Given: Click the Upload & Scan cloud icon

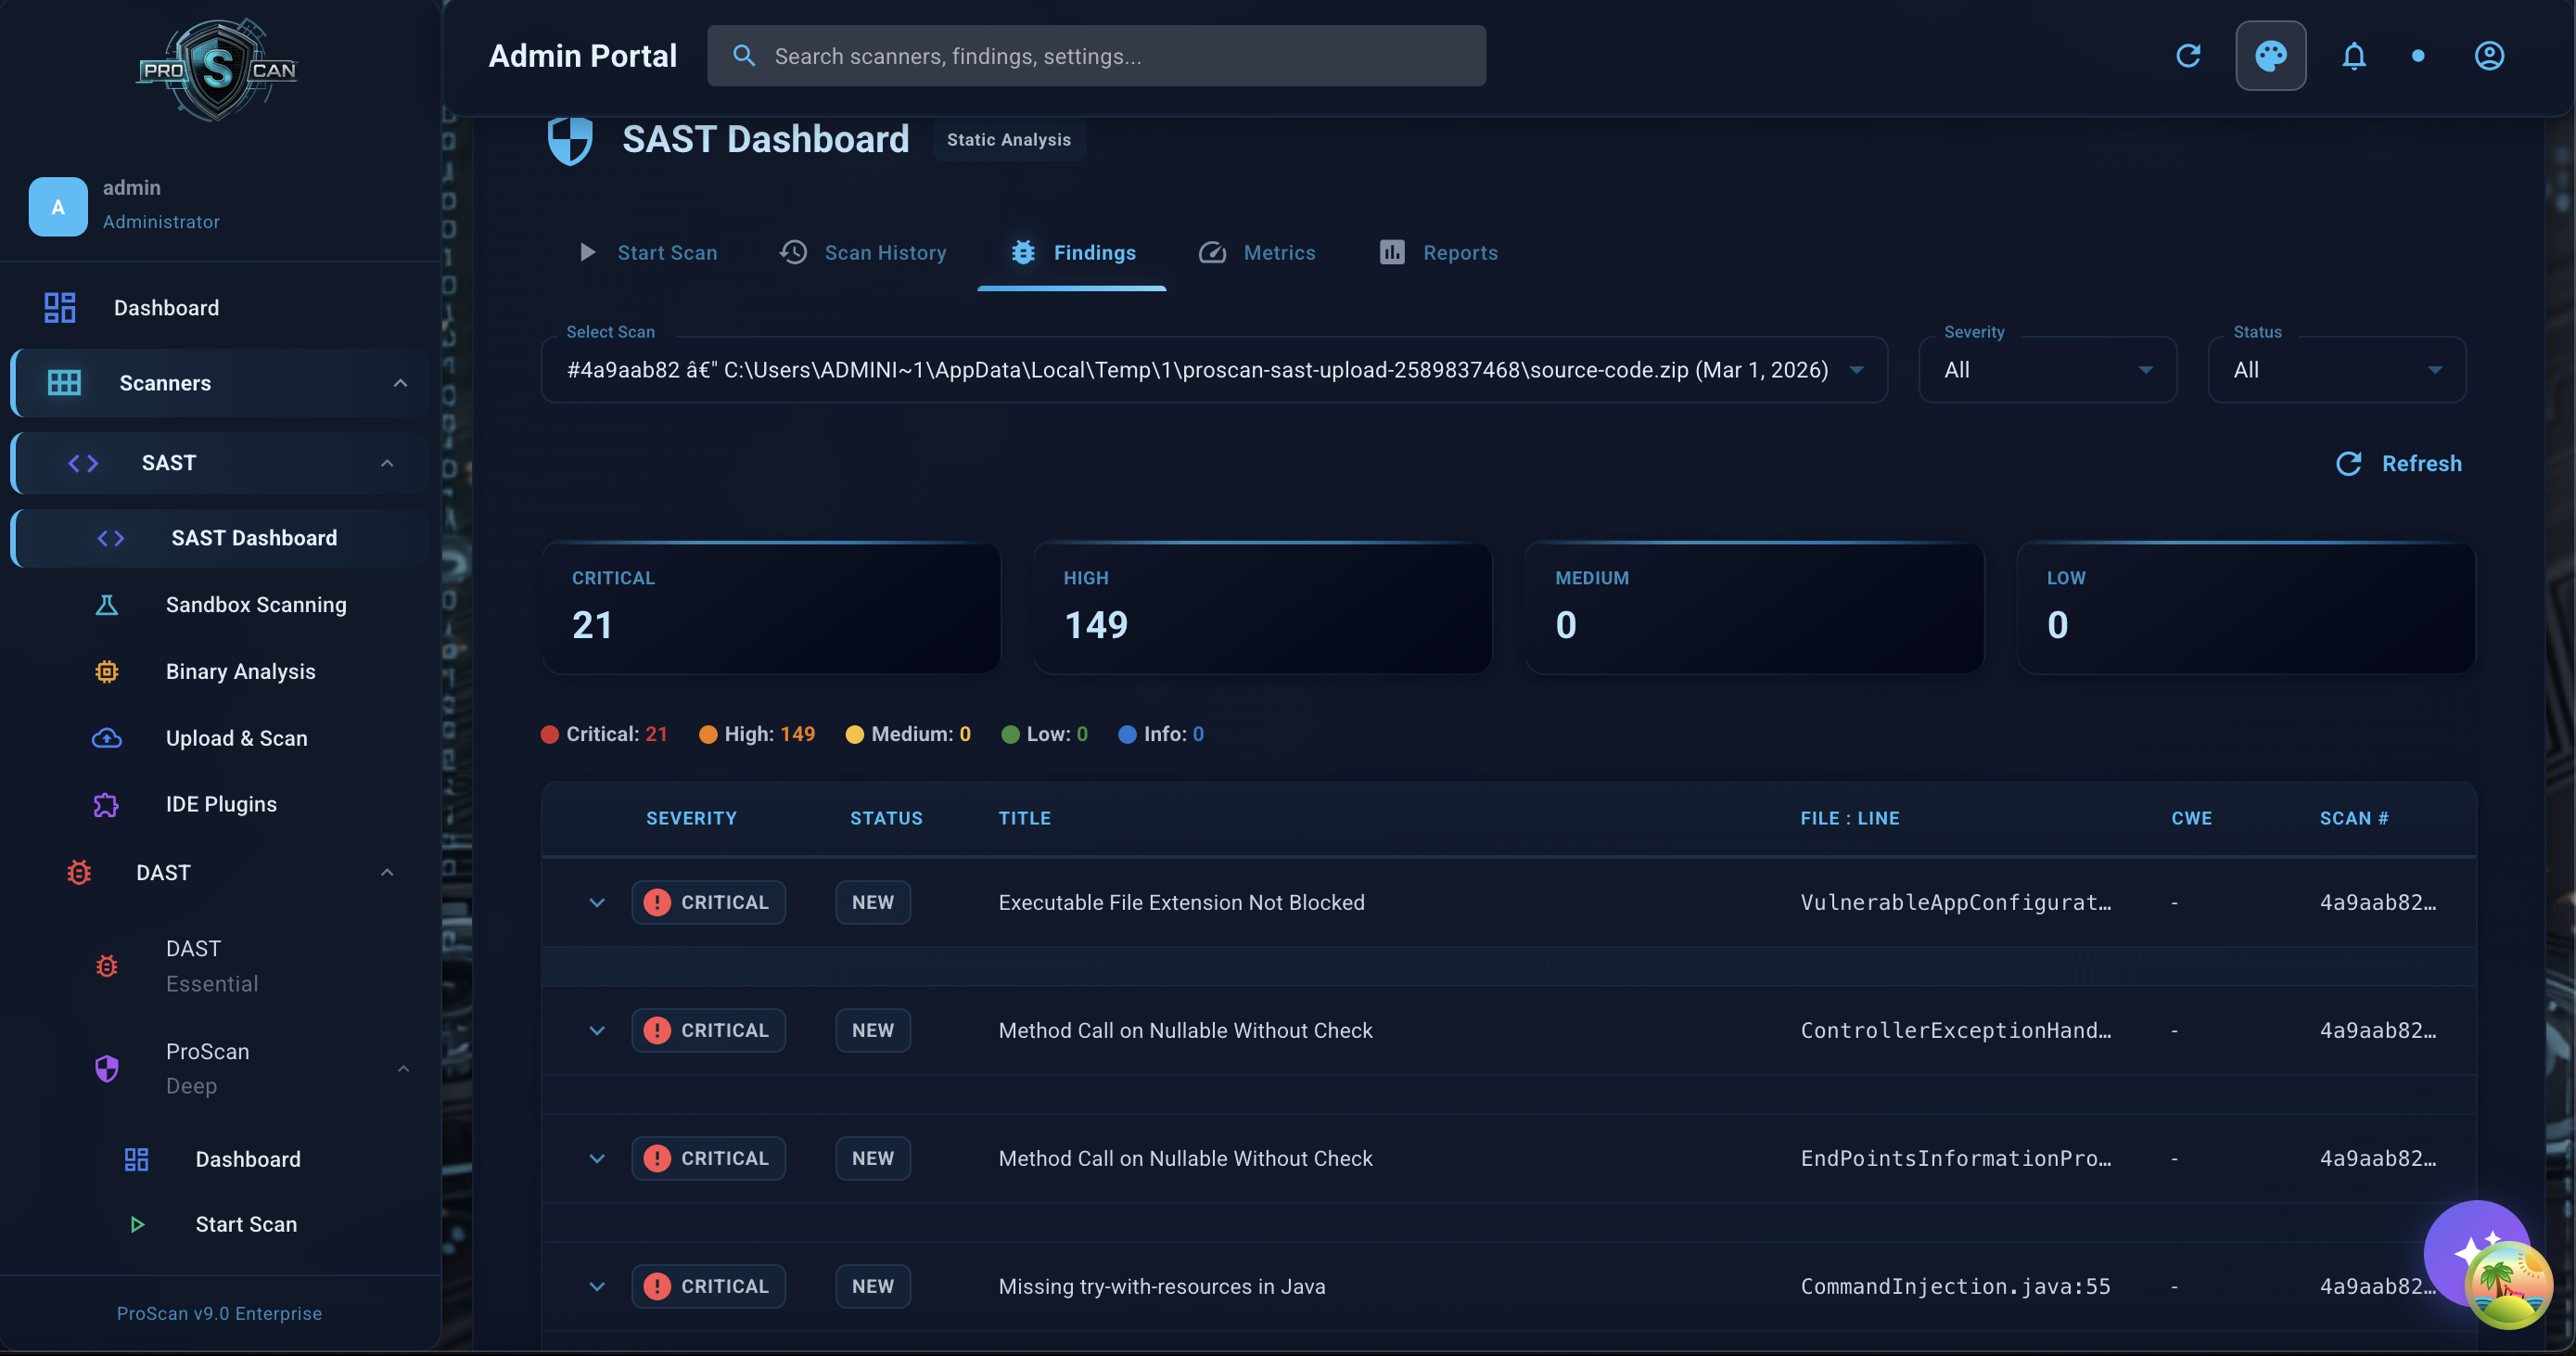Looking at the screenshot, I should click(107, 738).
